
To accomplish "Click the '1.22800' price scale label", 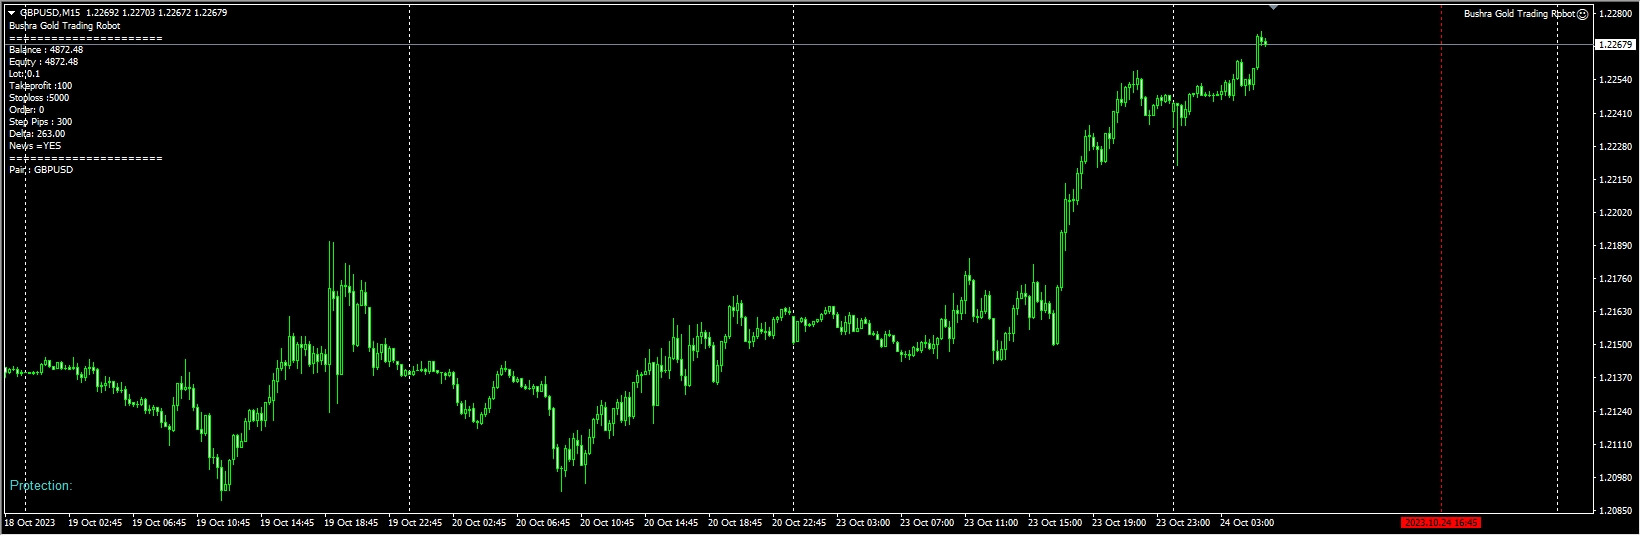I will (1615, 14).
